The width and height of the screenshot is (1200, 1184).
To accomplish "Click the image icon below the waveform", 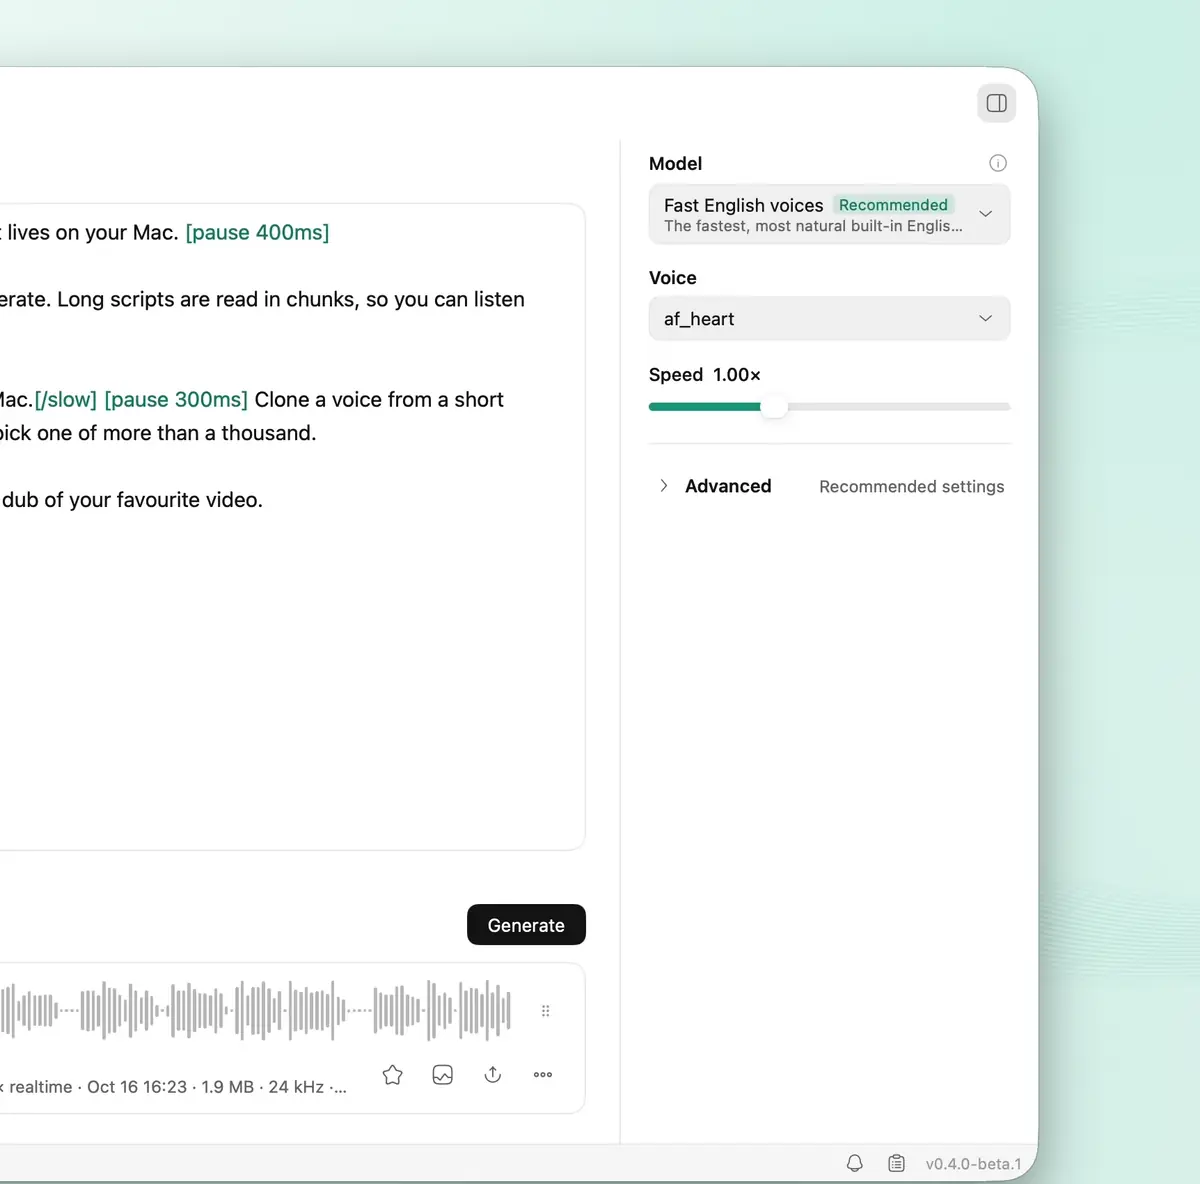I will [443, 1075].
